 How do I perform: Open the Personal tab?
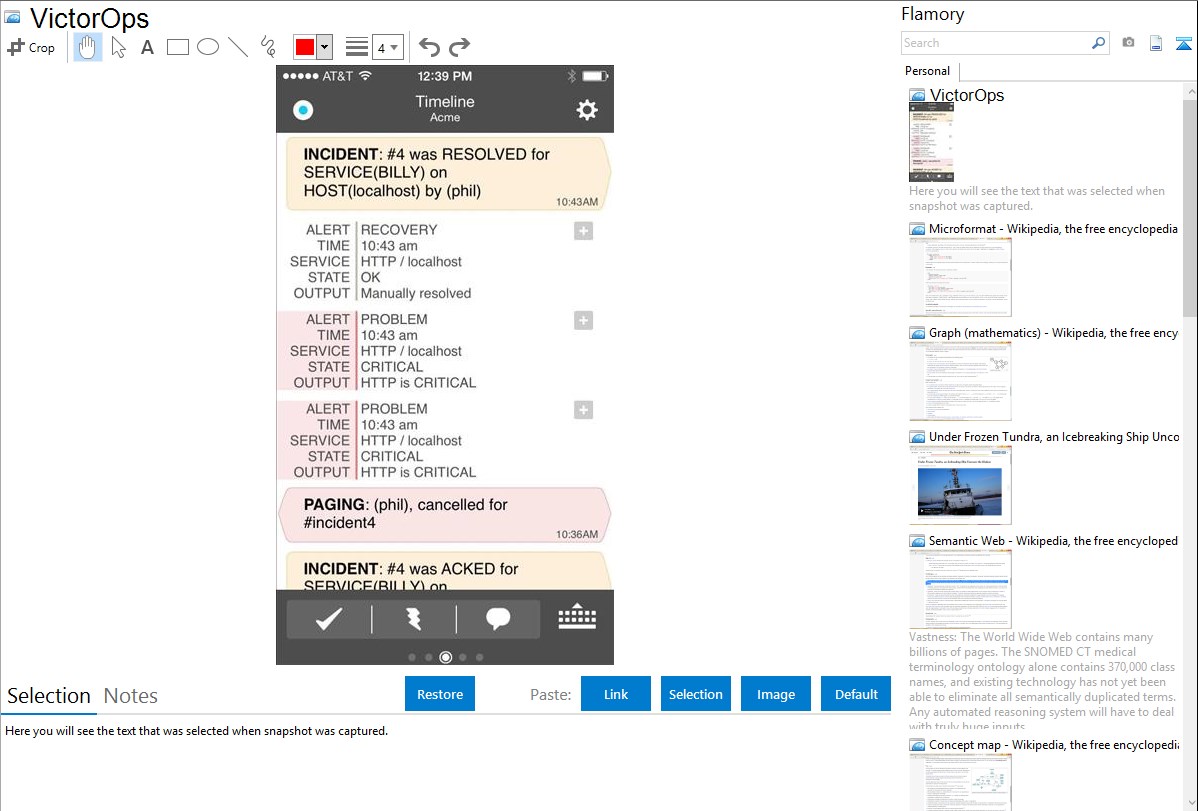[928, 71]
